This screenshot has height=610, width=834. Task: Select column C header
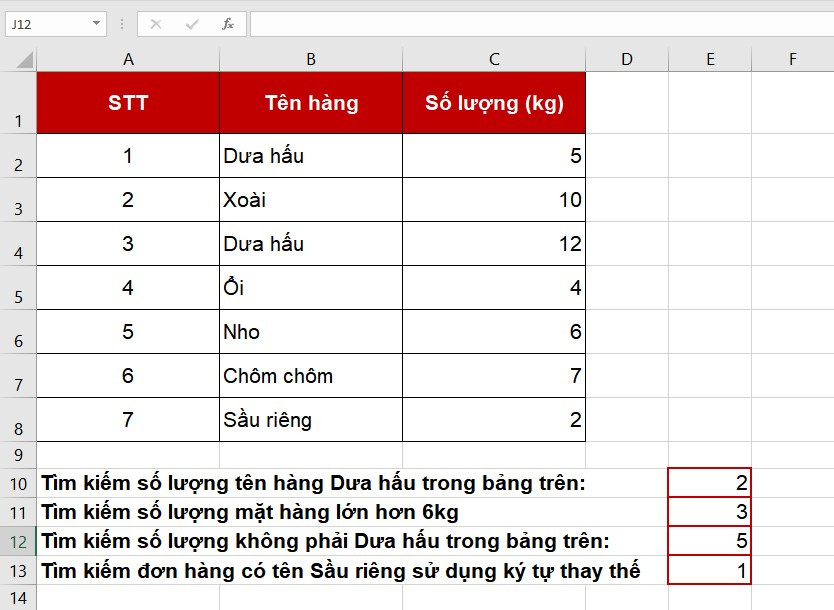tap(494, 59)
